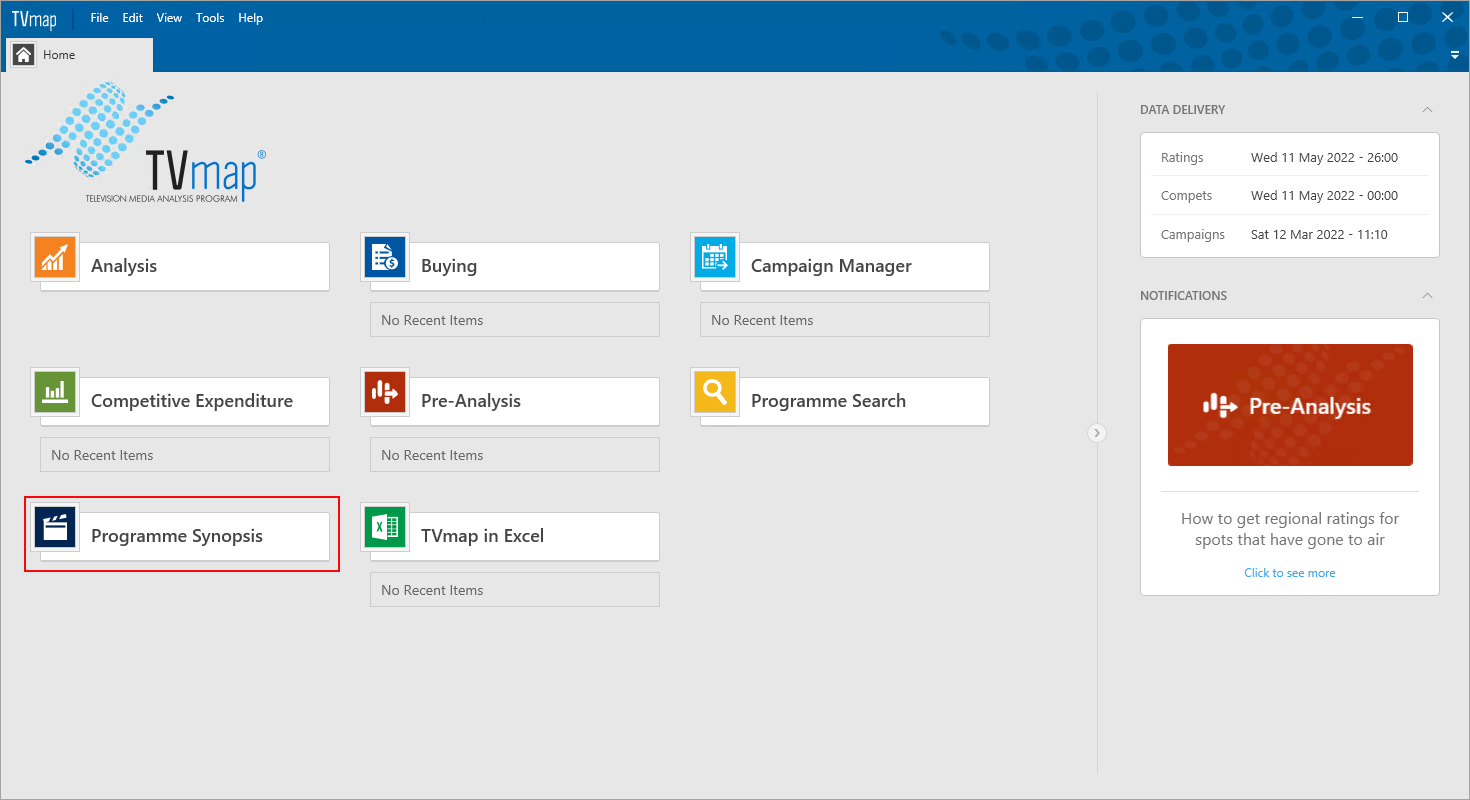Click 'No Recent Items' under Pre-Analysis

click(515, 455)
